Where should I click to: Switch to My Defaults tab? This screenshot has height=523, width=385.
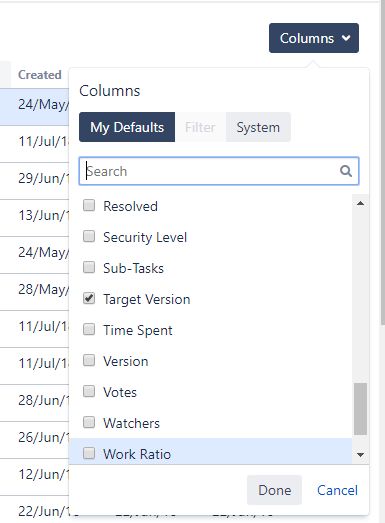(x=127, y=127)
